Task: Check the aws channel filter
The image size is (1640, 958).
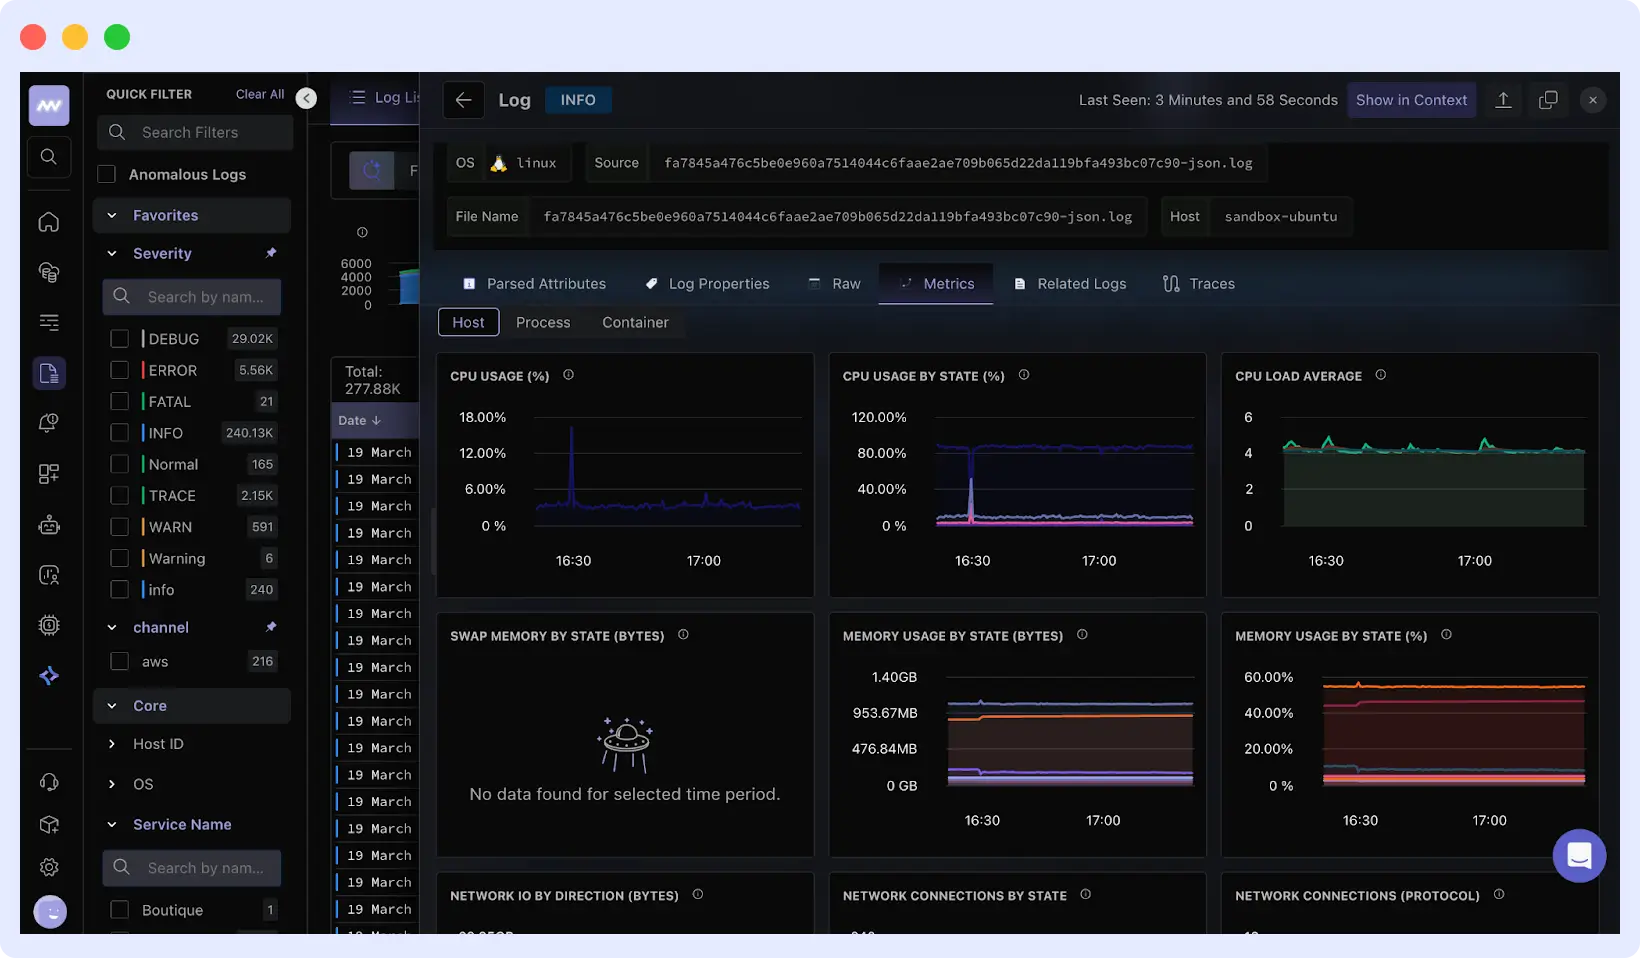Action: point(118,661)
